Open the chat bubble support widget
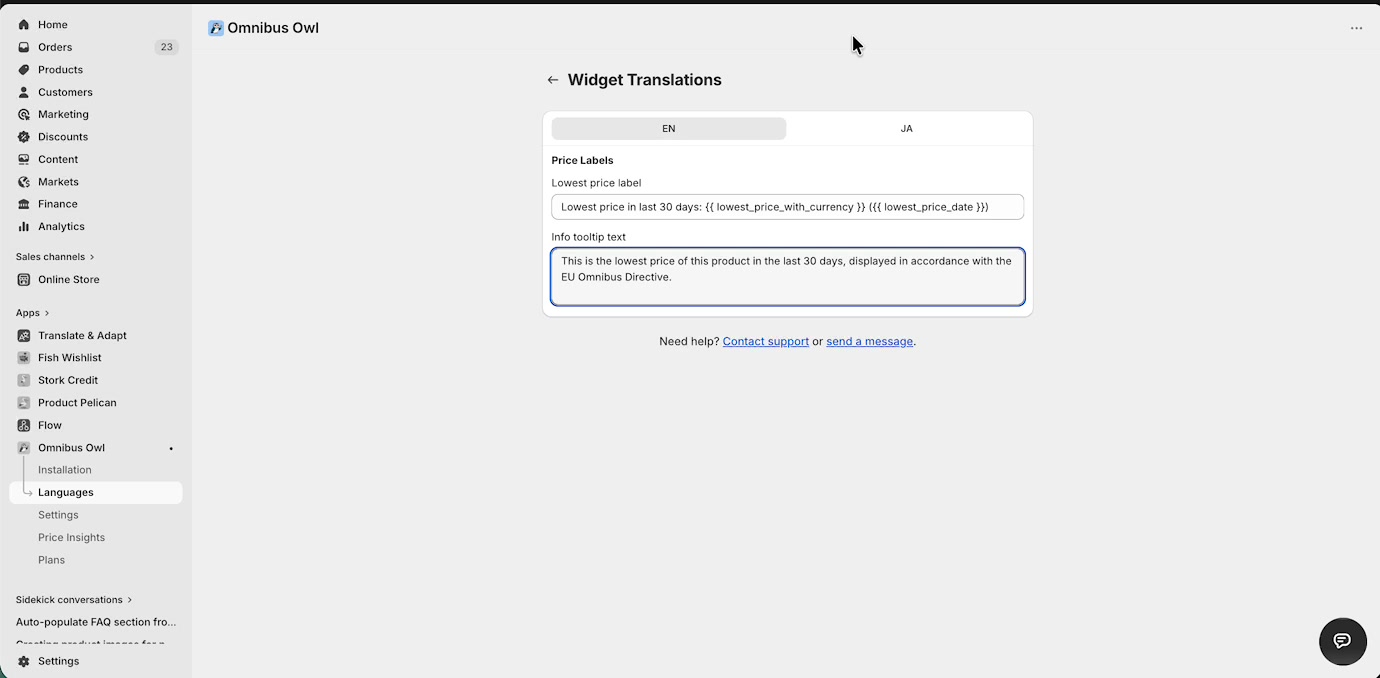Screen dimensions: 1380x678 point(1342,641)
